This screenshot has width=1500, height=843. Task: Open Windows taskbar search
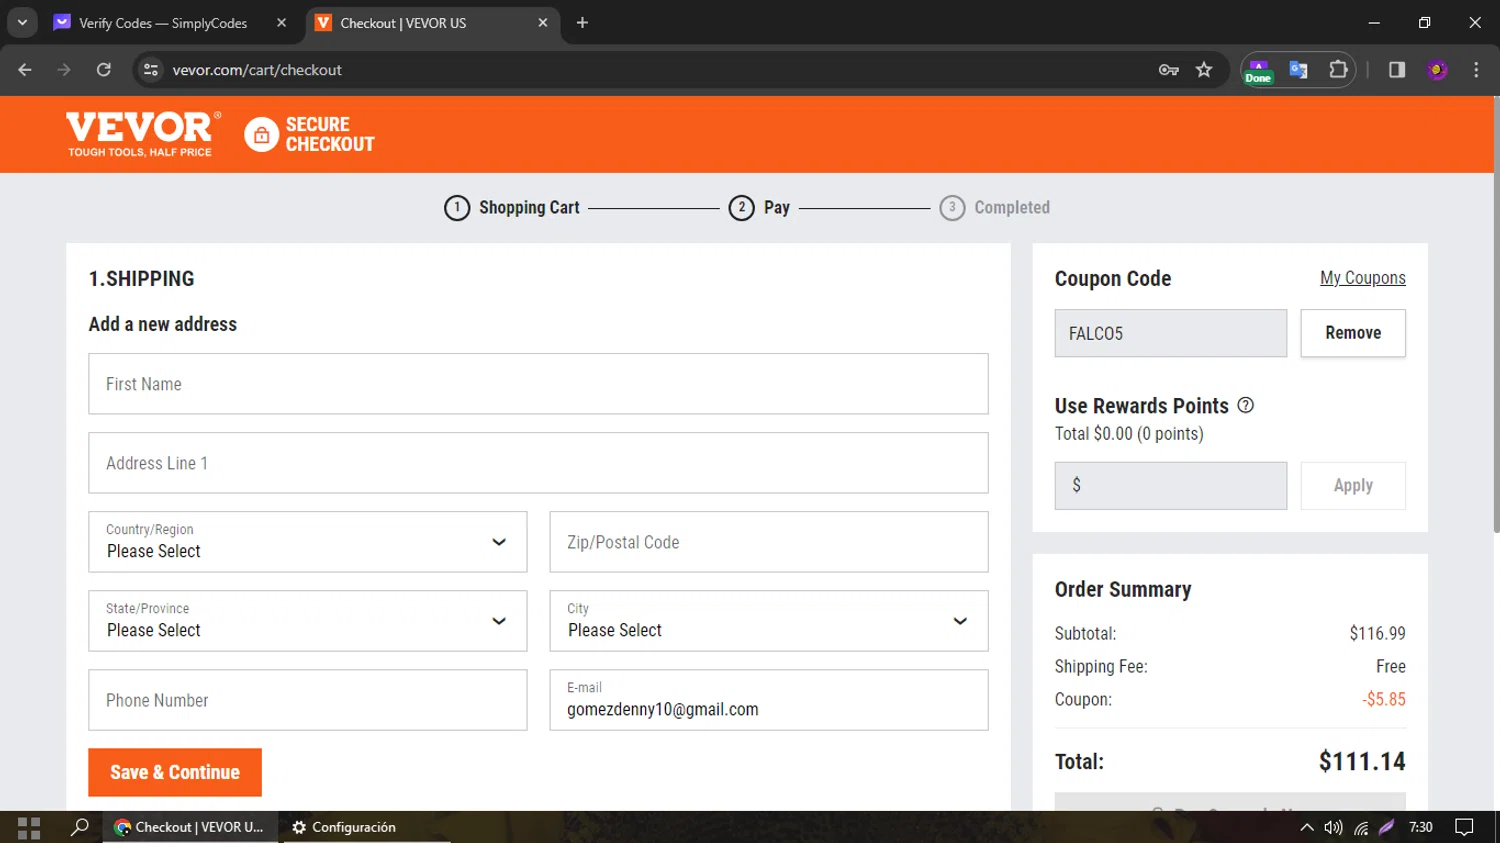coord(79,827)
